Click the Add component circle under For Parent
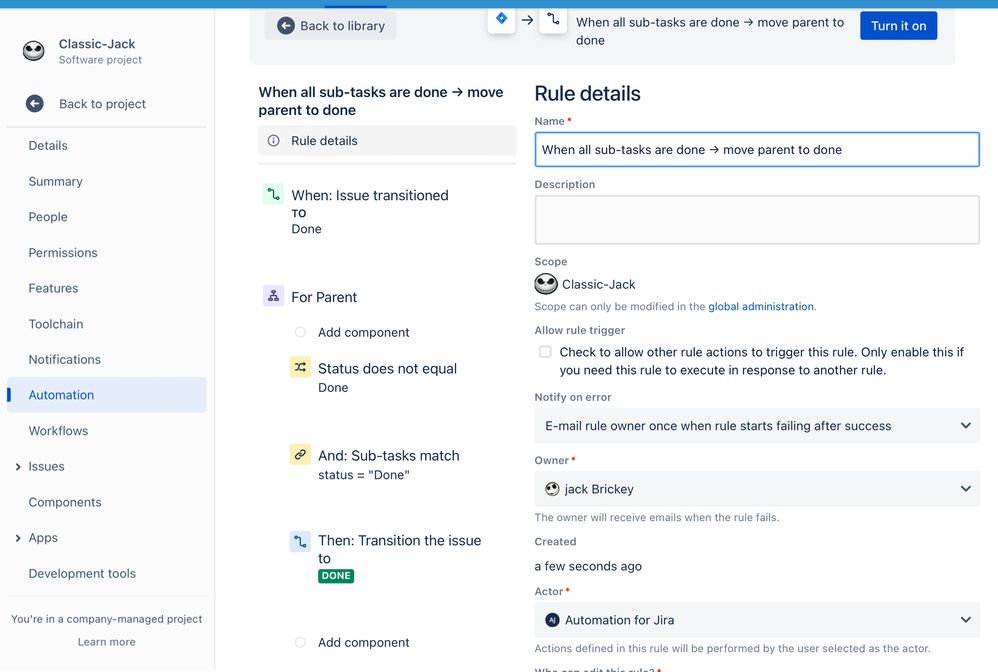Viewport: 998px width, 672px height. tap(300, 332)
